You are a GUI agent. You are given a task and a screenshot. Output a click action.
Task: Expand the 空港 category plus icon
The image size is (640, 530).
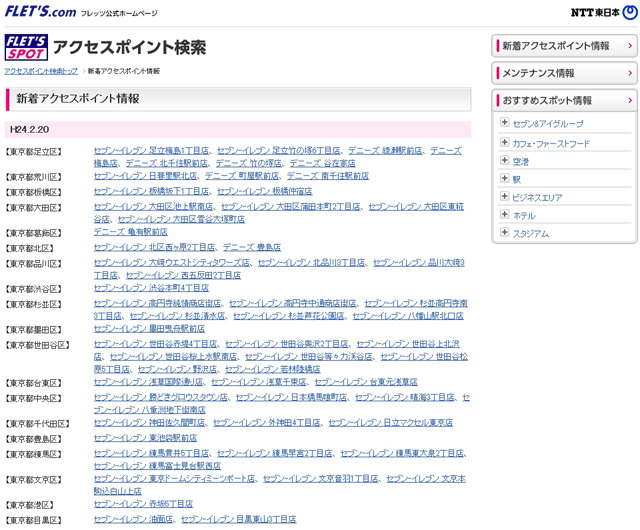[504, 160]
